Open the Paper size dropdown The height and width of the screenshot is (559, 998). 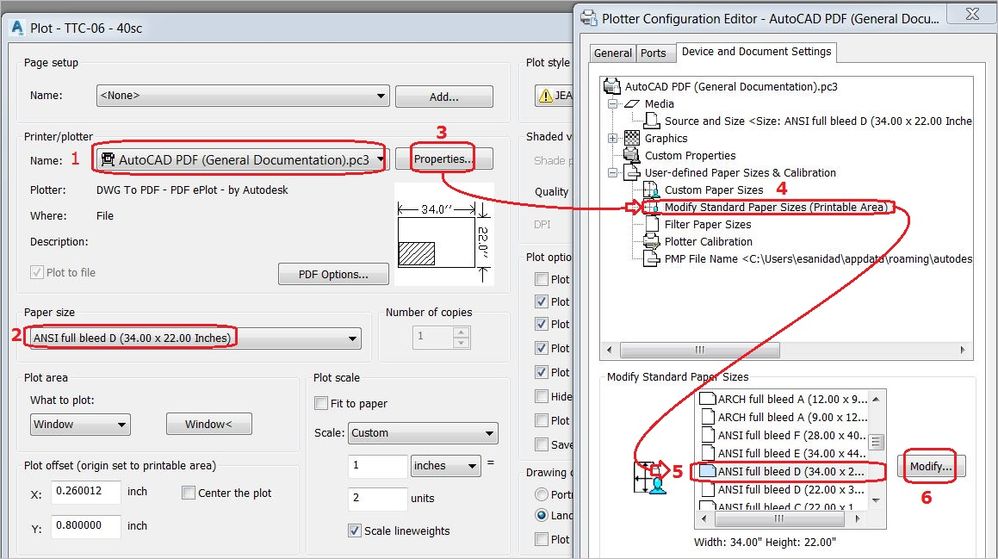[195, 338]
